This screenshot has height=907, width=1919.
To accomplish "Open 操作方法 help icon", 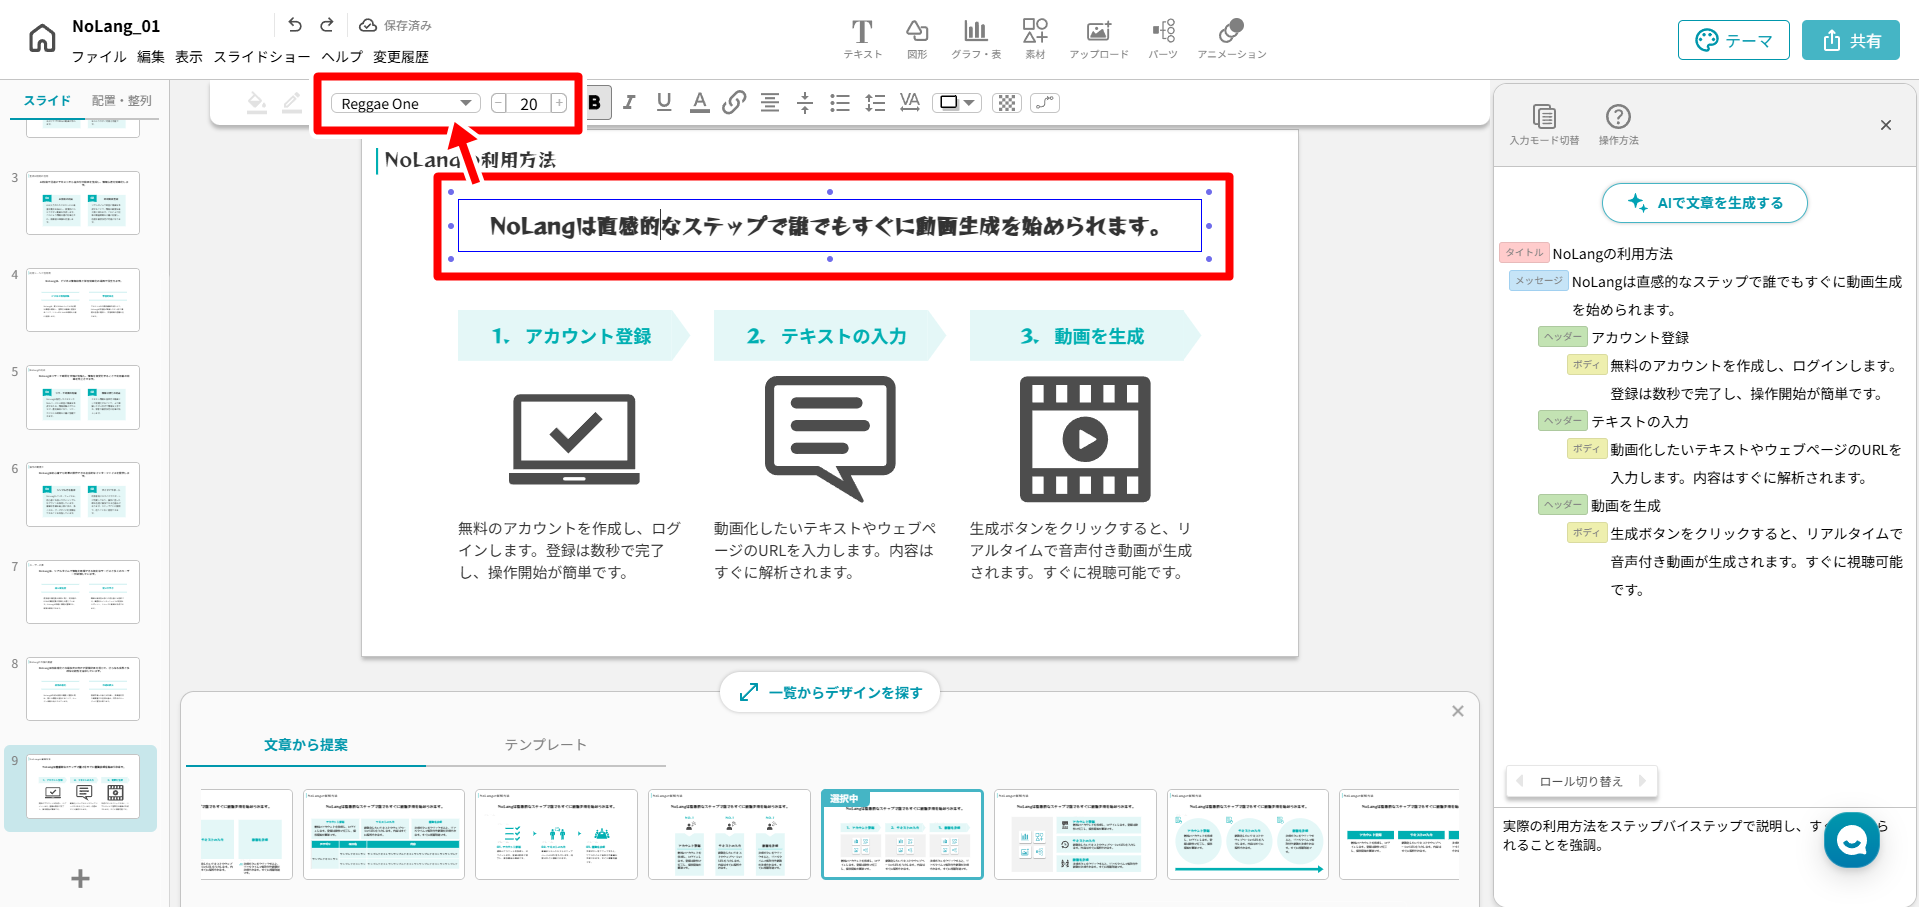I will coord(1618,125).
